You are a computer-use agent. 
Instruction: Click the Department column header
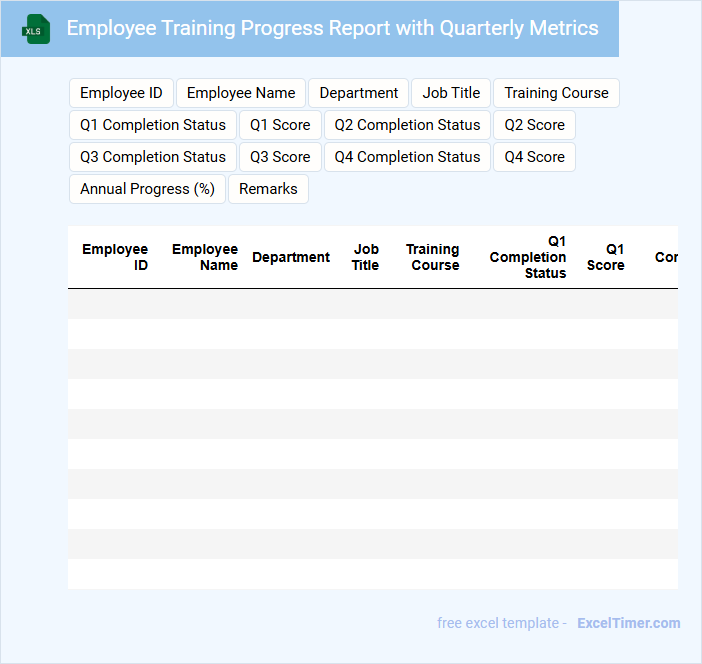(291, 257)
